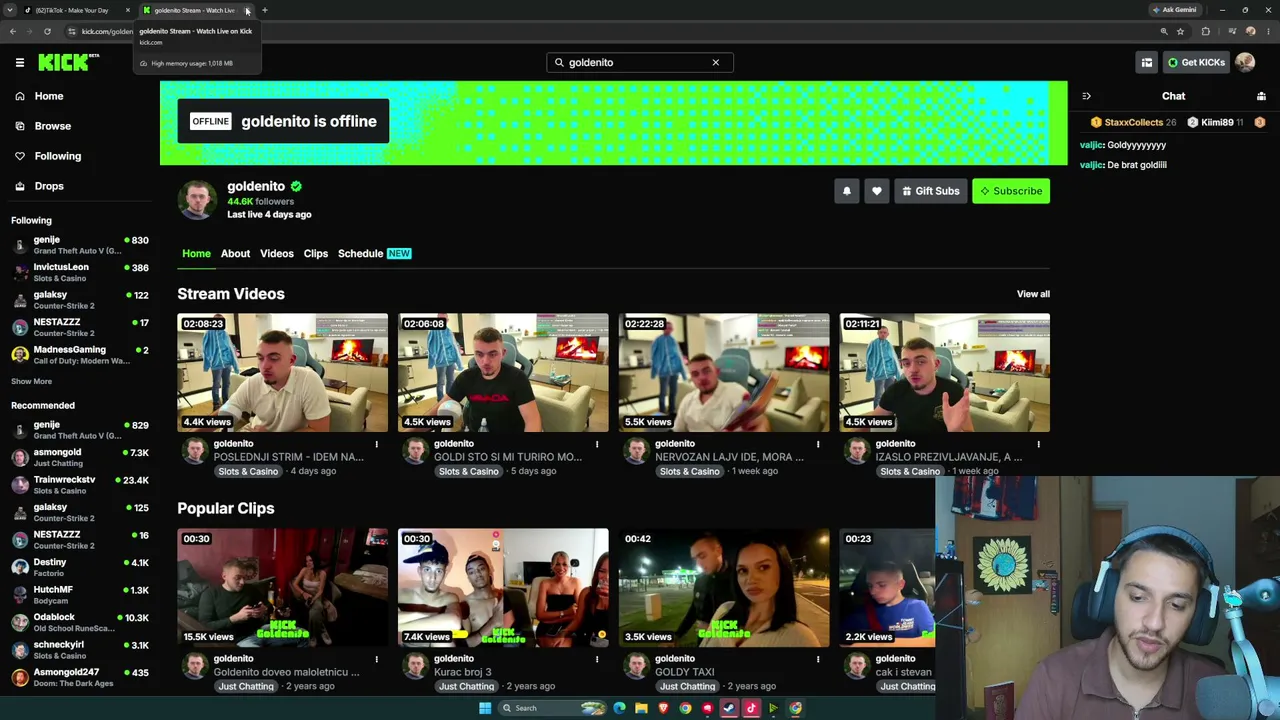The width and height of the screenshot is (1280, 720).
Task: Open the POSLEDNJI STRIM video thumbnail
Action: click(x=282, y=373)
